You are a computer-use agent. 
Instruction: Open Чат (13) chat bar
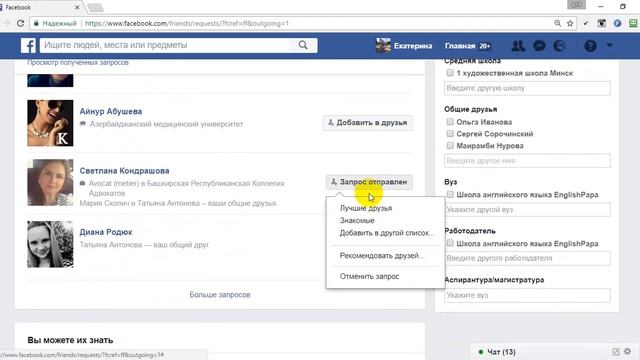501,352
